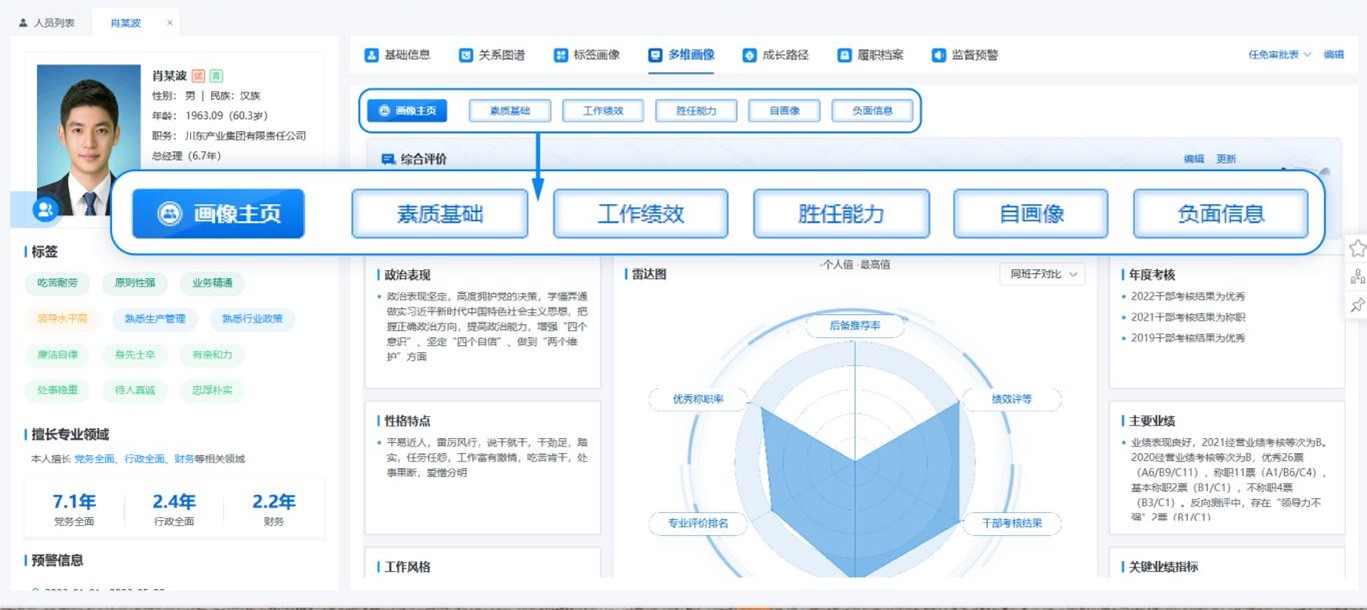
Task: Close the 肖某波 tab
Action: (x=169, y=22)
